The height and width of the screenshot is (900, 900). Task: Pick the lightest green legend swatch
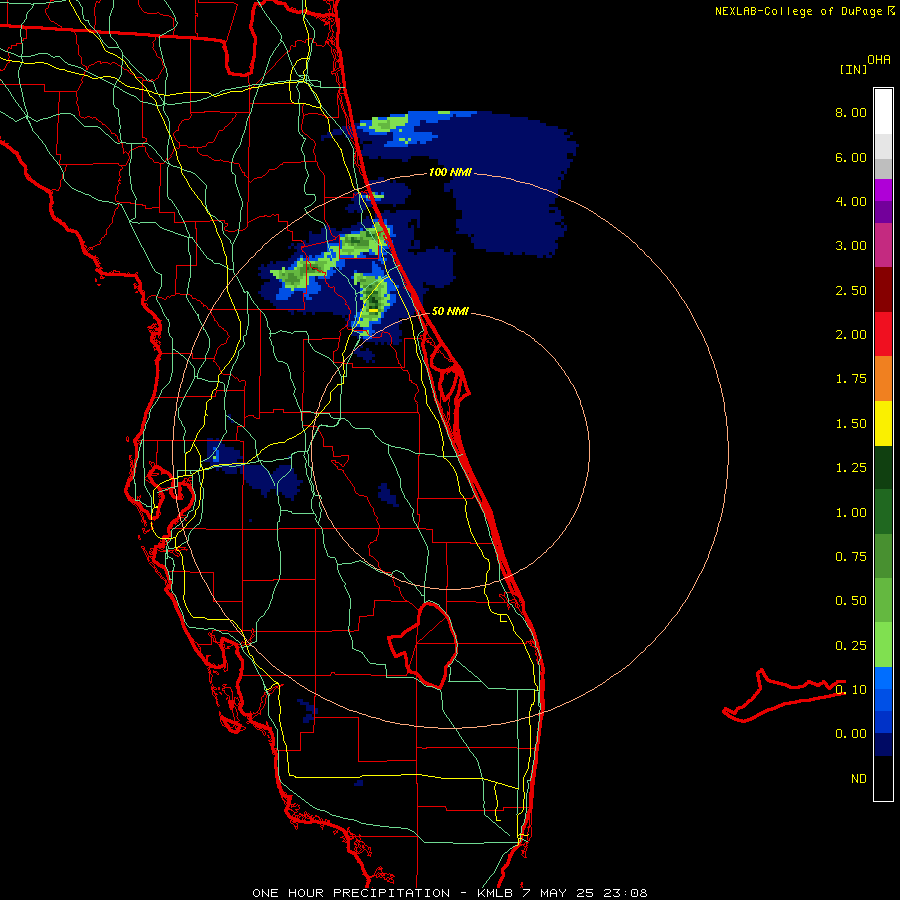883,645
